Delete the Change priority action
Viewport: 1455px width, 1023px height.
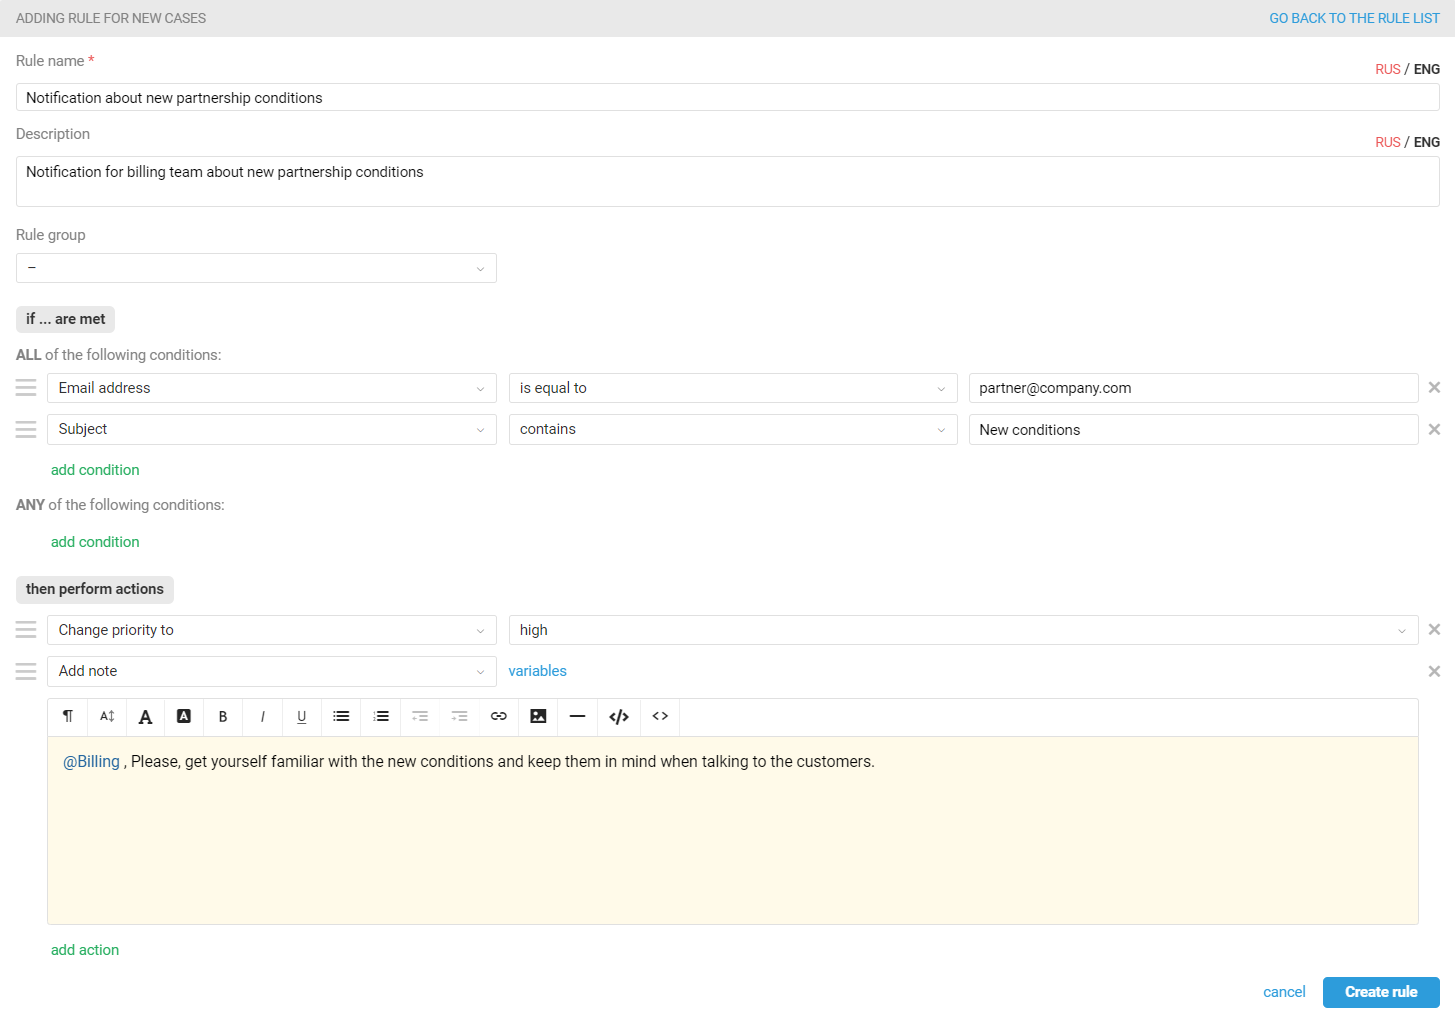tap(1434, 630)
